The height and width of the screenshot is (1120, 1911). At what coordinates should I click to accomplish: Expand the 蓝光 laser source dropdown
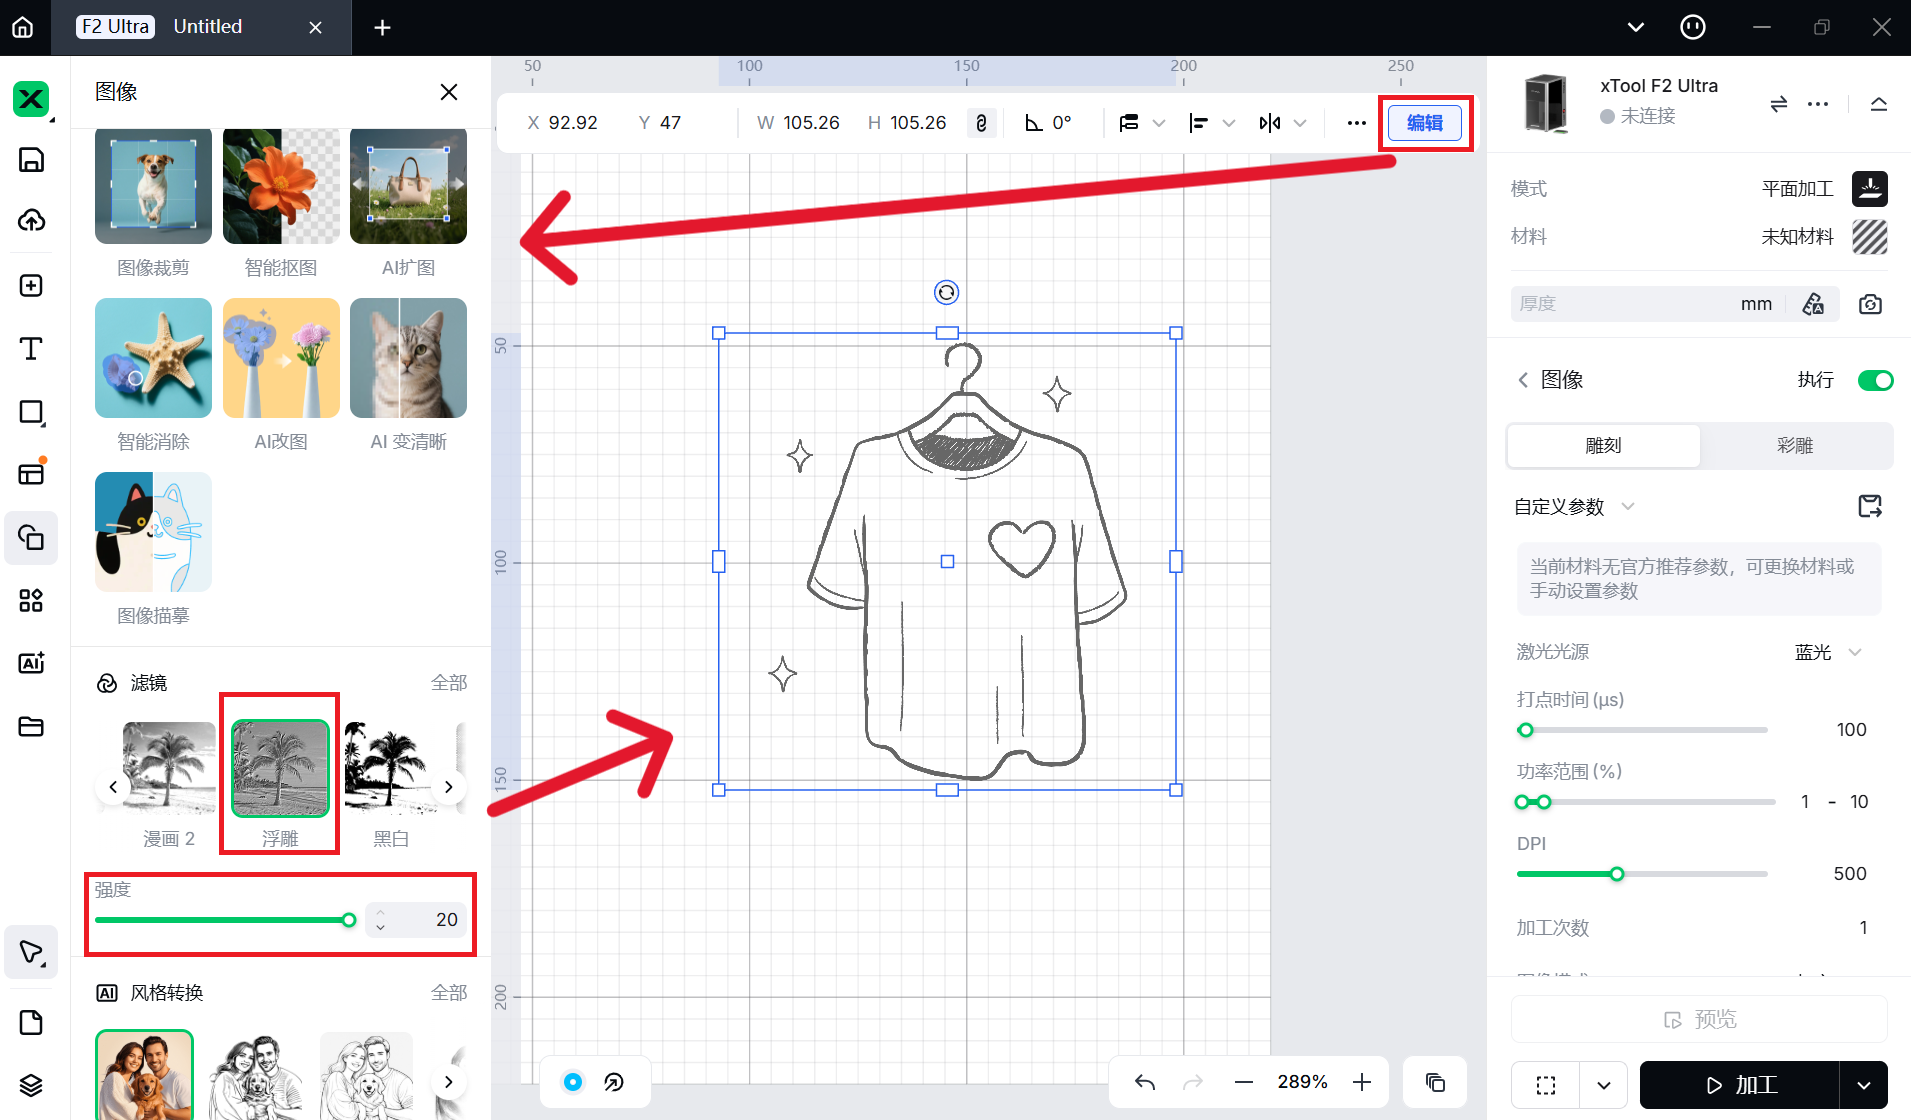coord(1855,652)
